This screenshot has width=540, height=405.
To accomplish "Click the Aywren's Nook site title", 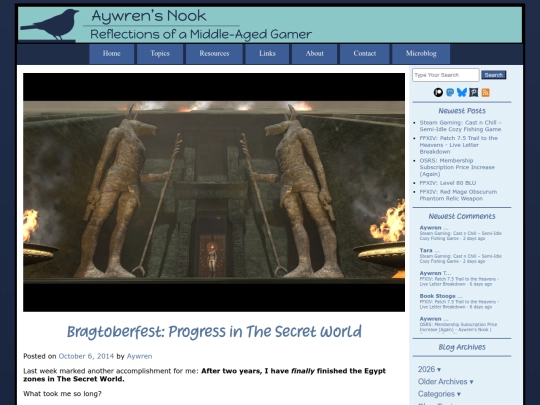I will [149, 16].
